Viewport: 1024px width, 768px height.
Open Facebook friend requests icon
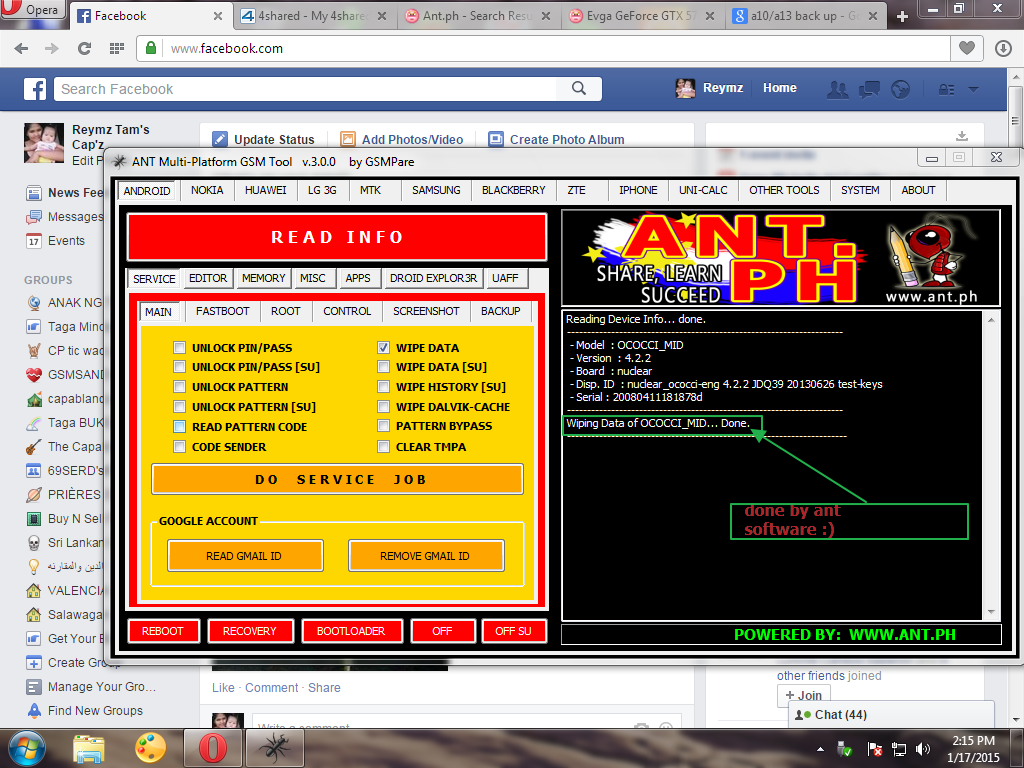click(838, 89)
